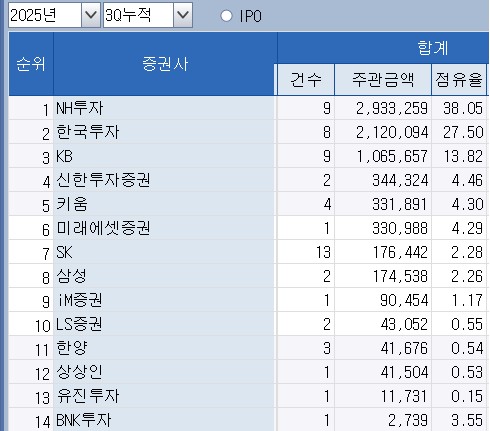The height and width of the screenshot is (431, 490).
Task: Click the amount 1,065,657 cell
Action: coord(383,156)
